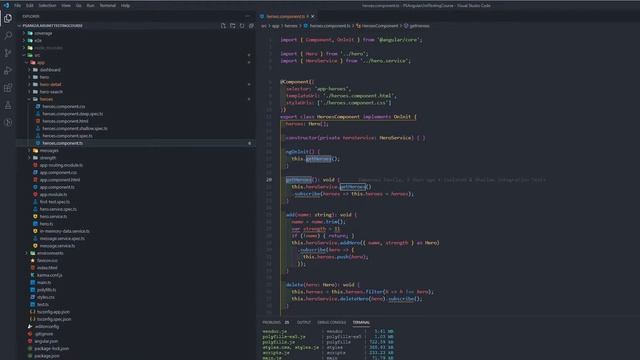The image size is (640, 360).
Task: Open package-lock.json file
Action: [x=51, y=349]
